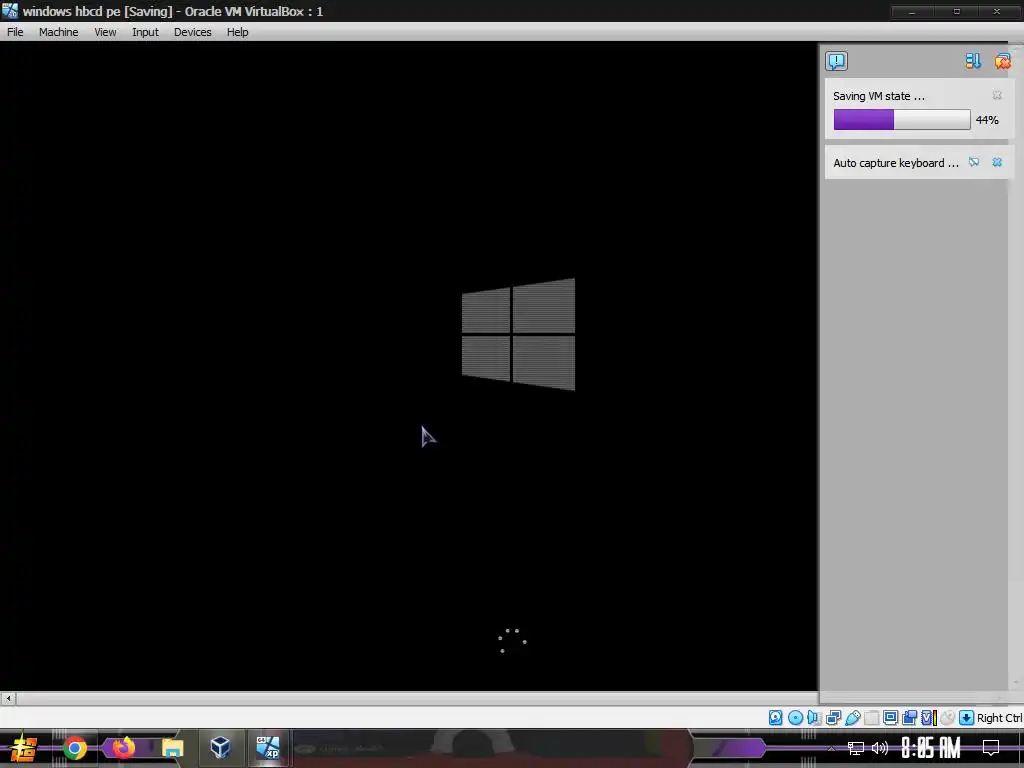Screen dimensions: 1024x768
Task: Show hidden tray icons chevron
Action: coord(831,748)
